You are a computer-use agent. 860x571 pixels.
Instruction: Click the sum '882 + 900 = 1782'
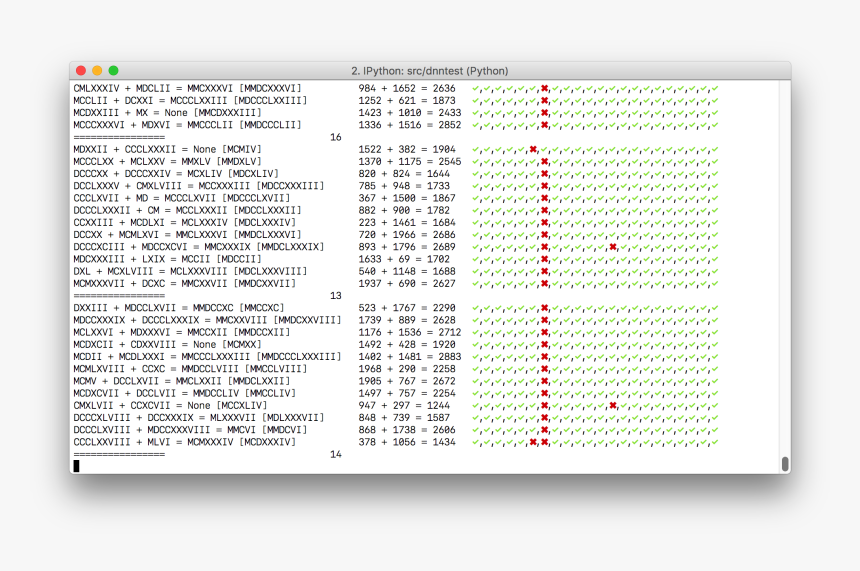[x=404, y=210]
